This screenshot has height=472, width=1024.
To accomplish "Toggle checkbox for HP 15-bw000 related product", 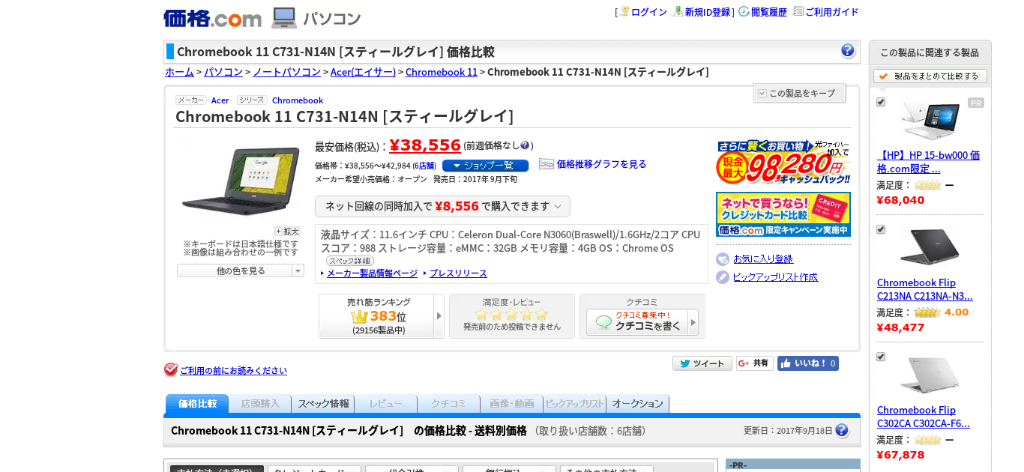I will [x=881, y=102].
